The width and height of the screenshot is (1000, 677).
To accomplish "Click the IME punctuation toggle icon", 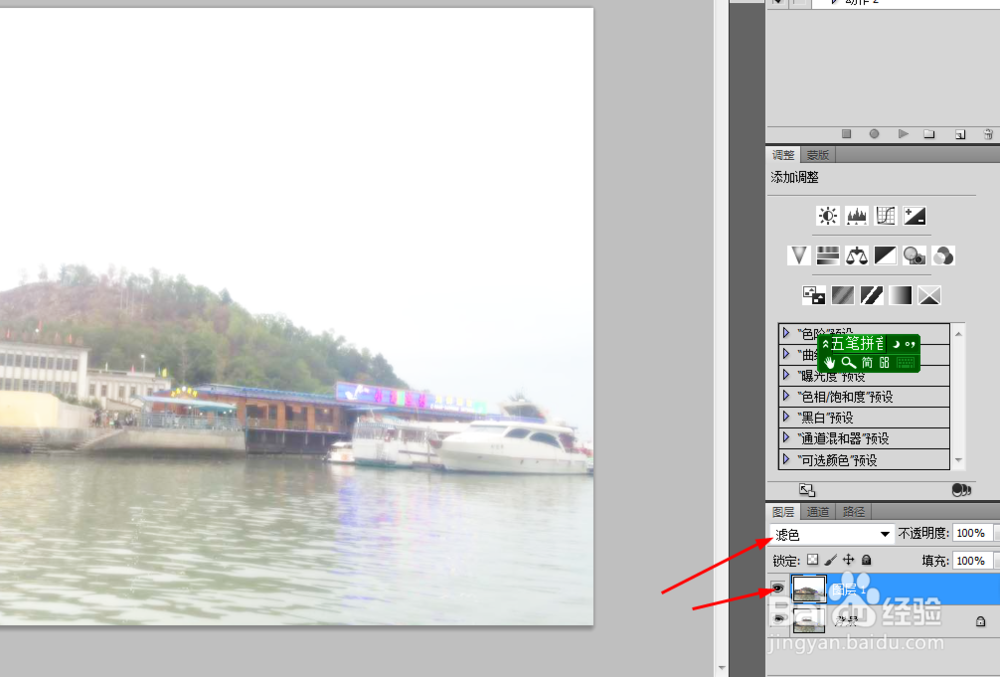I will (910, 344).
